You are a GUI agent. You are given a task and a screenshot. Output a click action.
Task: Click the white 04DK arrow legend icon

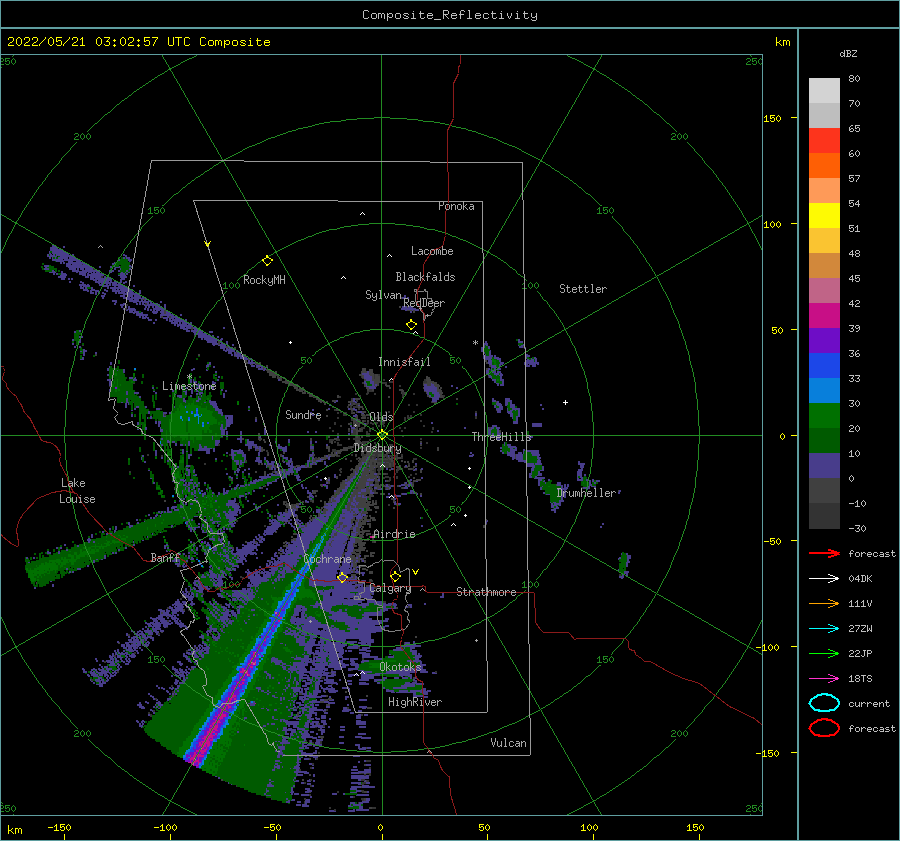pyautogui.click(x=824, y=579)
